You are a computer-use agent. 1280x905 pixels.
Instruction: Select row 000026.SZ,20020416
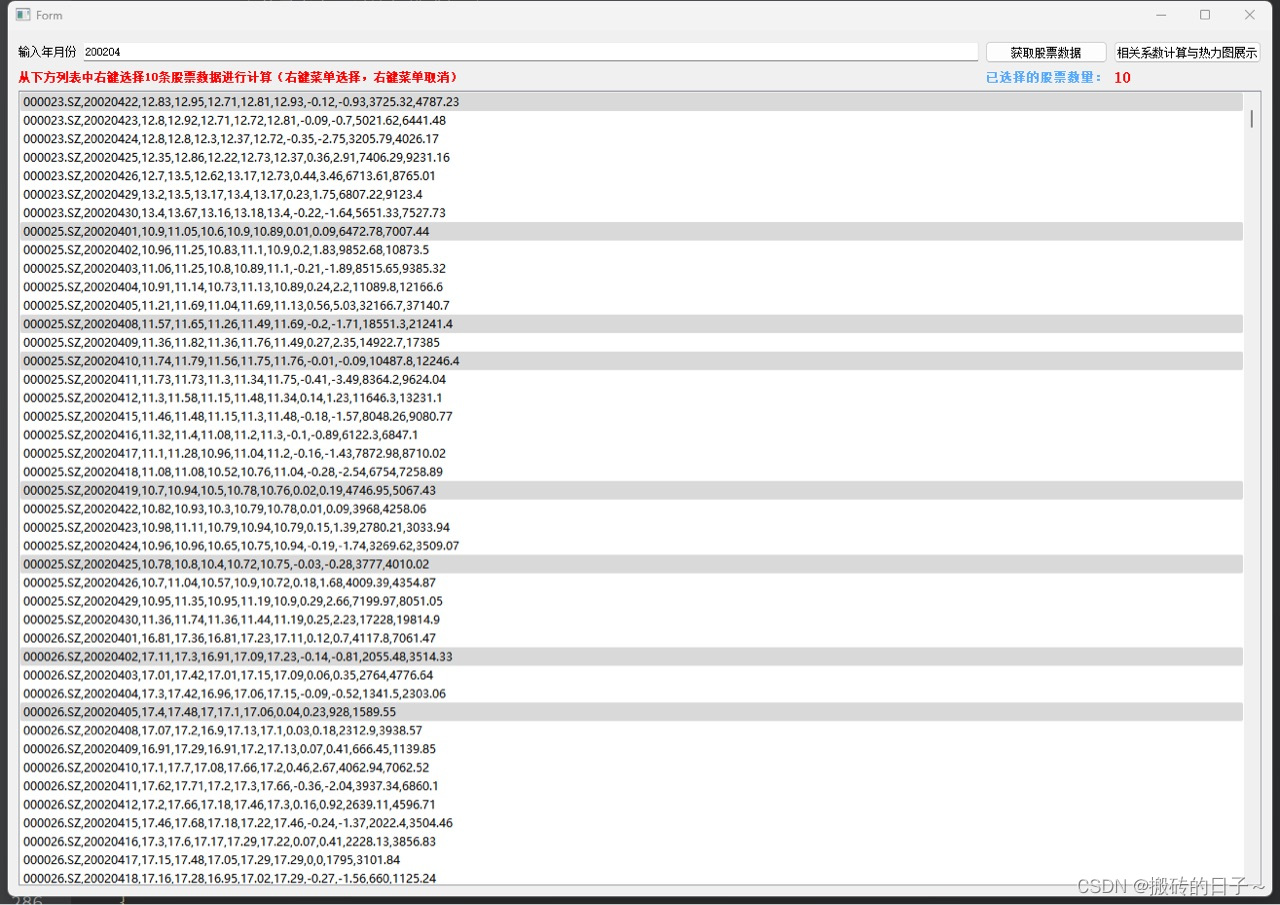click(x=631, y=842)
